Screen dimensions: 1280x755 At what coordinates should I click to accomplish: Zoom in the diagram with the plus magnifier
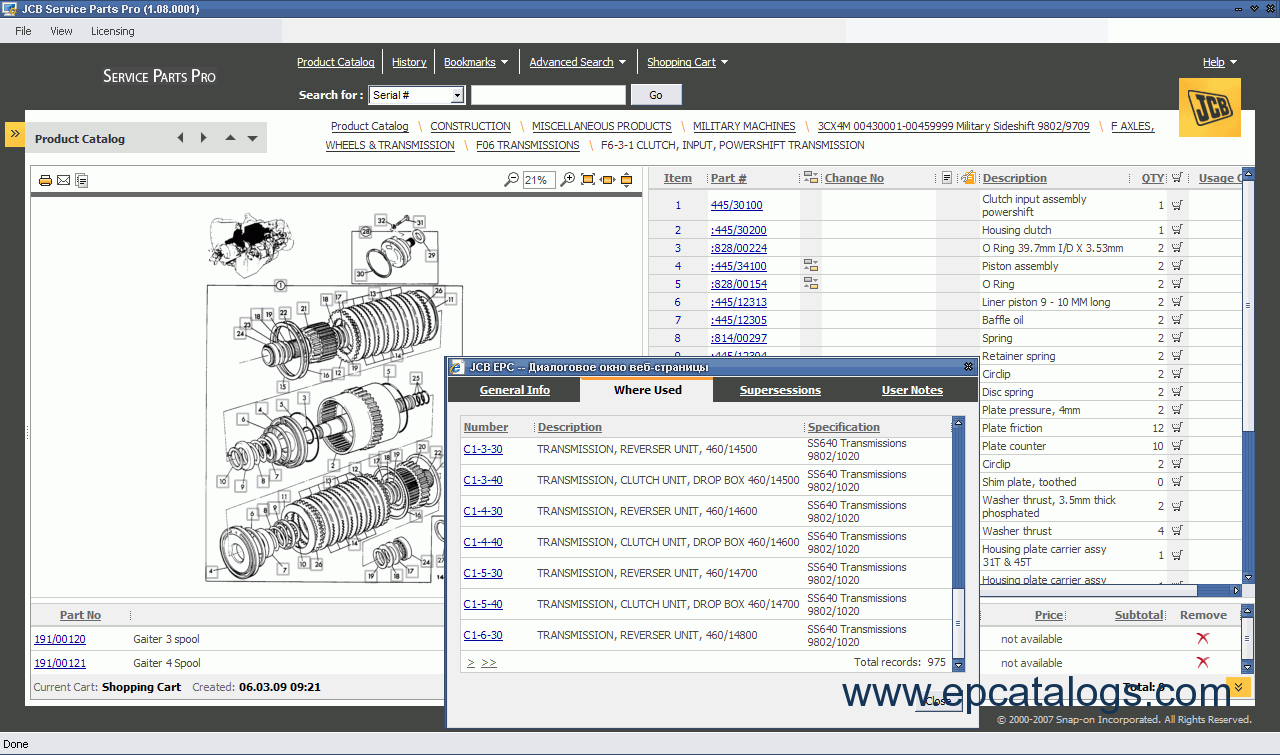coord(567,180)
